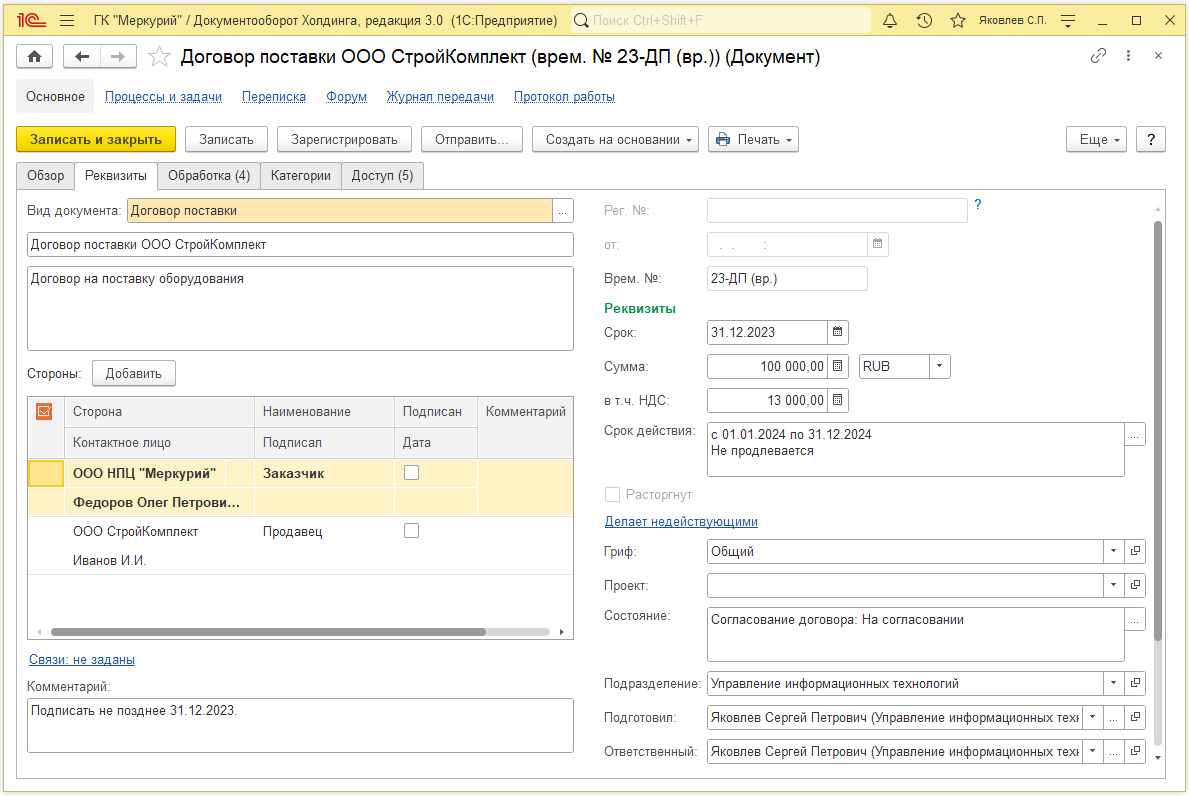Expand the RUB currency dropdown
This screenshot has width=1189, height=796.
939,367
